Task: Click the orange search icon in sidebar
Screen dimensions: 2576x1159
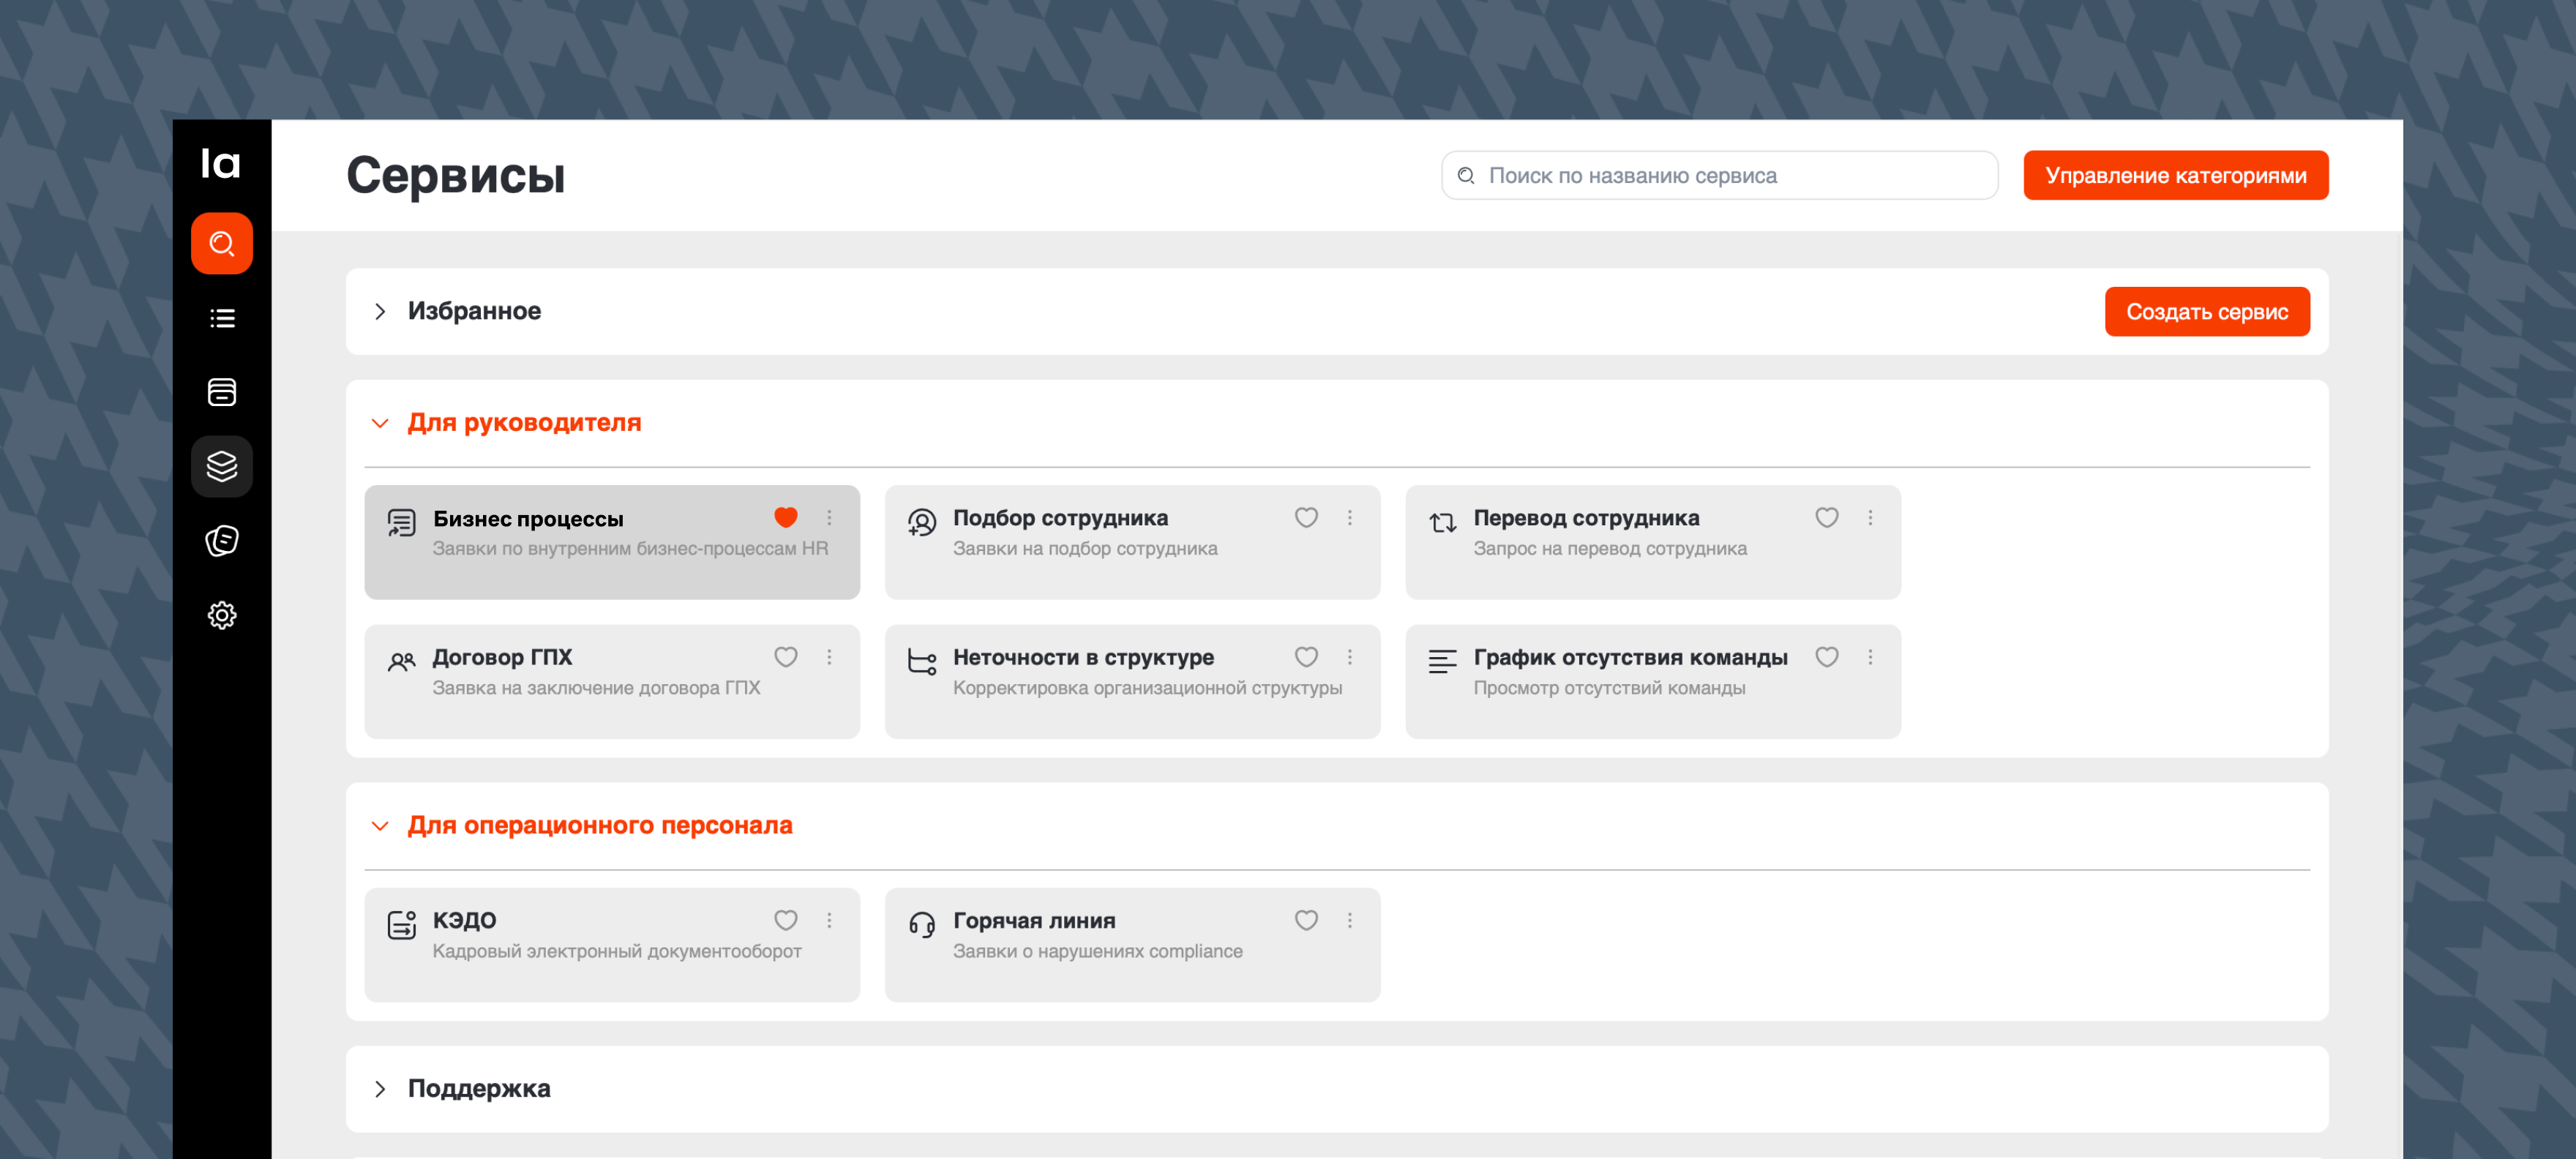Action: [221, 243]
